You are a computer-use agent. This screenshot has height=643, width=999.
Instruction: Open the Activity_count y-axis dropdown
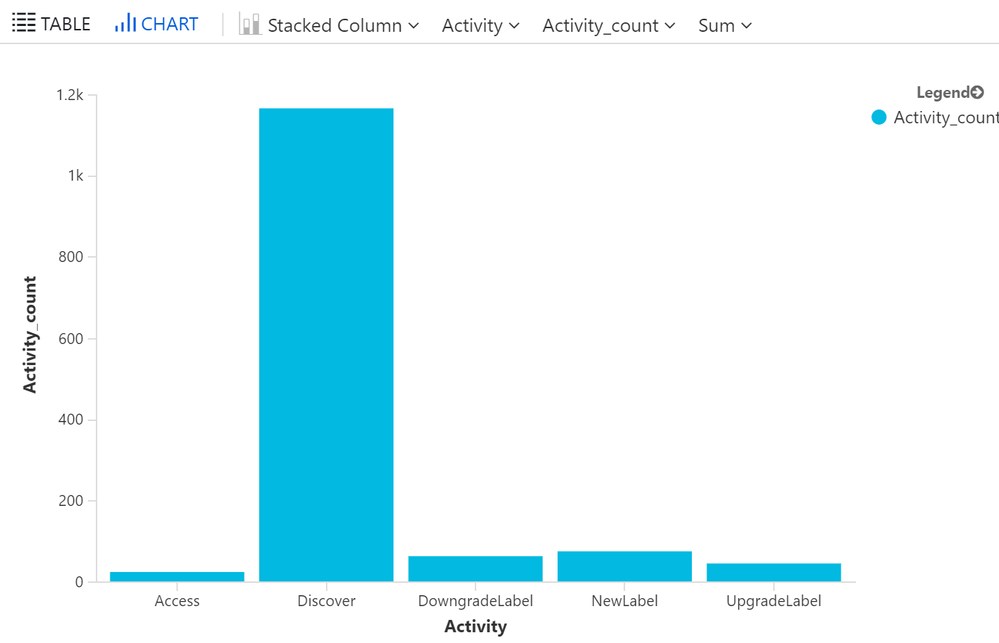click(x=608, y=26)
